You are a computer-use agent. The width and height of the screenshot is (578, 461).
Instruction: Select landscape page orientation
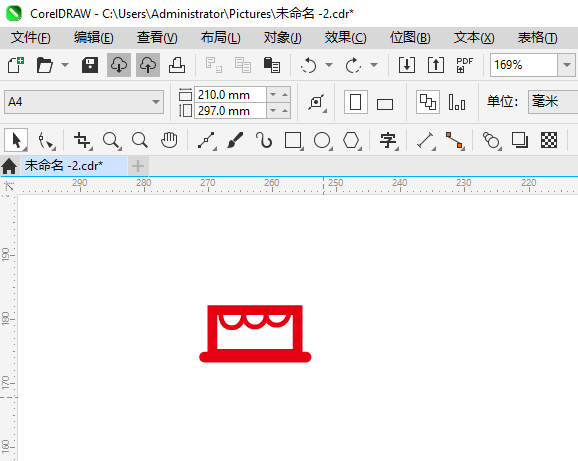pos(385,104)
